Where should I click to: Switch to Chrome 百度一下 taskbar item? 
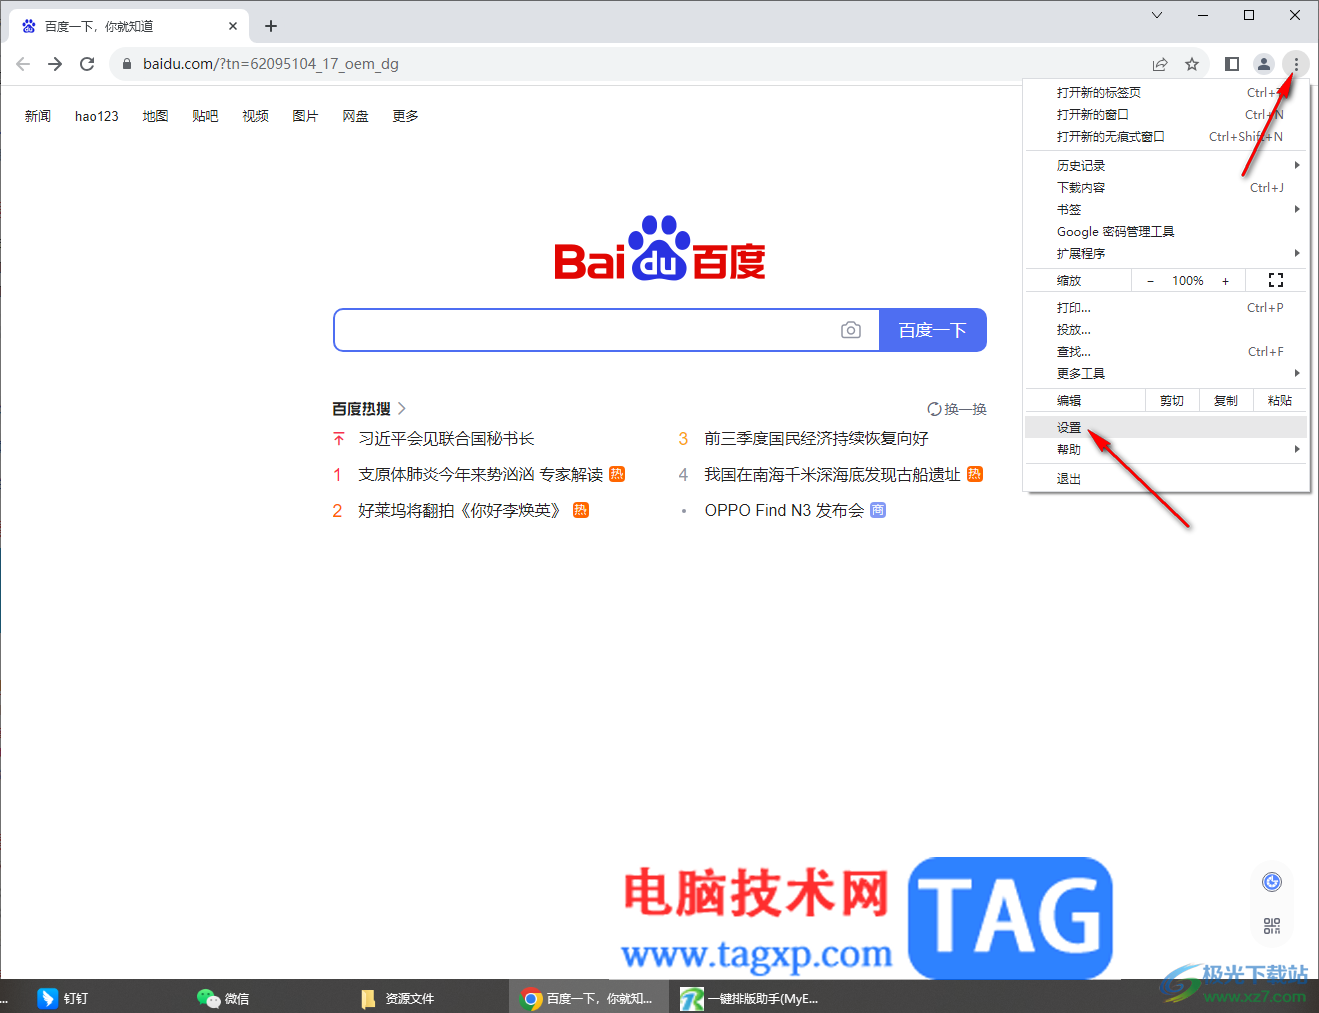588,998
